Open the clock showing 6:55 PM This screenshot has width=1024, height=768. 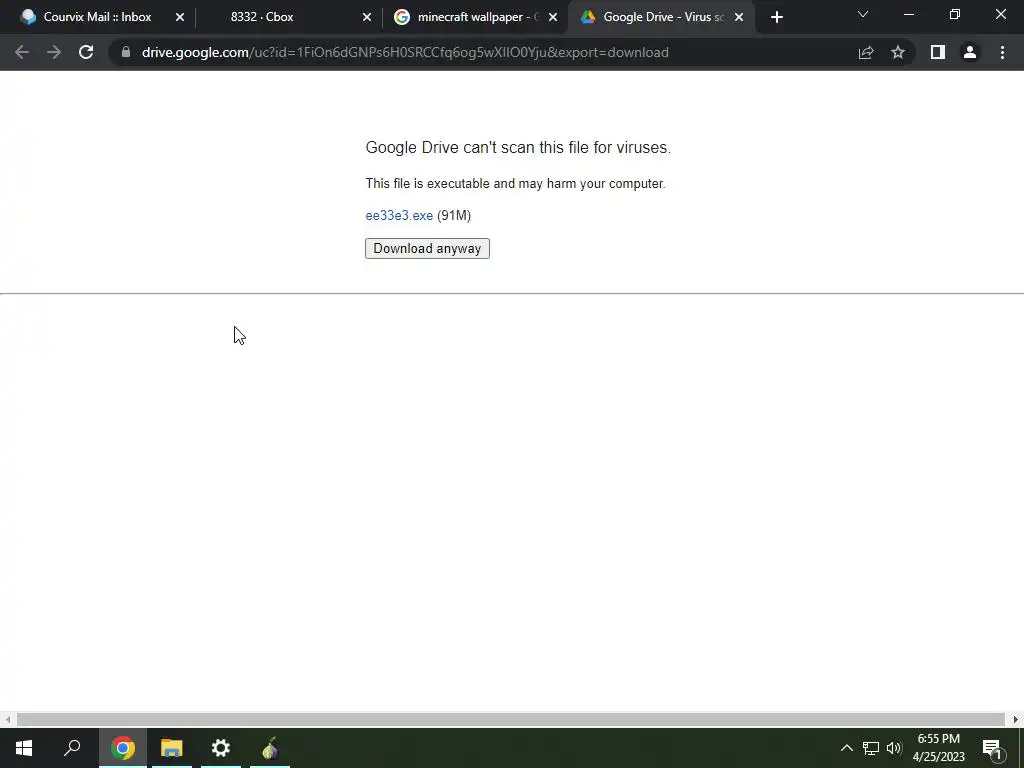point(938,748)
